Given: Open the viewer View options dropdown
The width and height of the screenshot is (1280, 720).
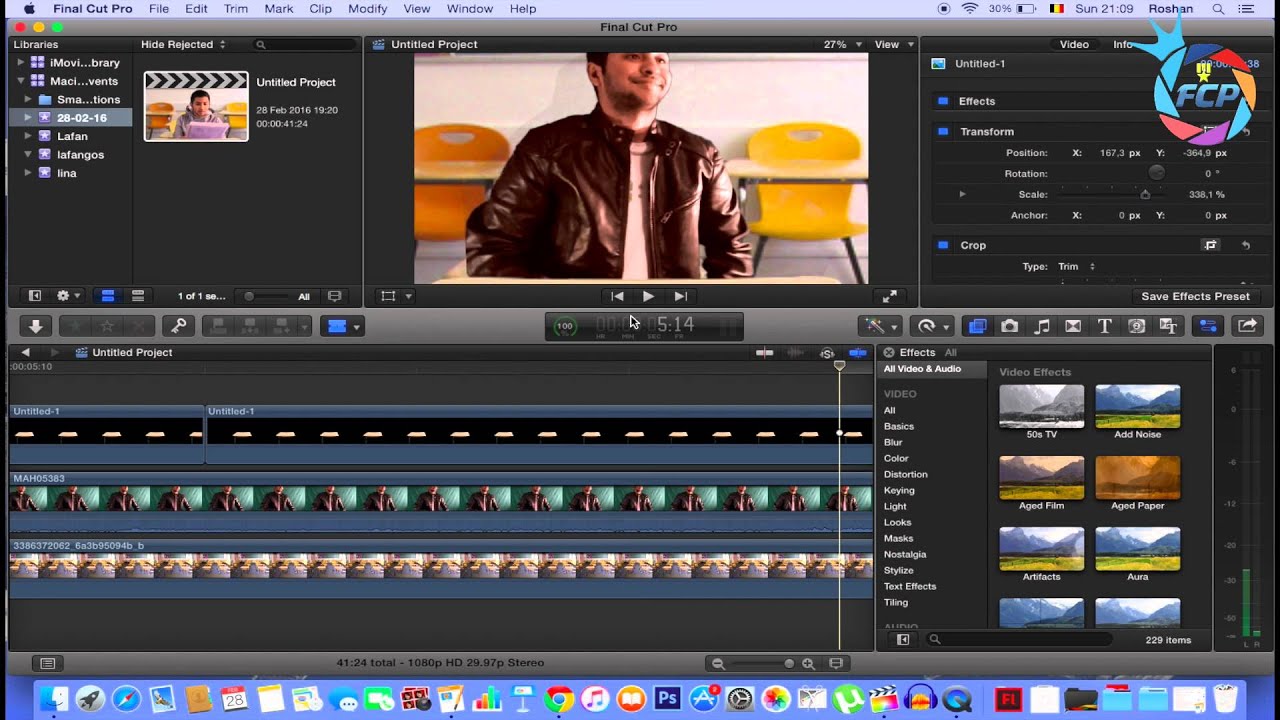Looking at the screenshot, I should [x=894, y=44].
